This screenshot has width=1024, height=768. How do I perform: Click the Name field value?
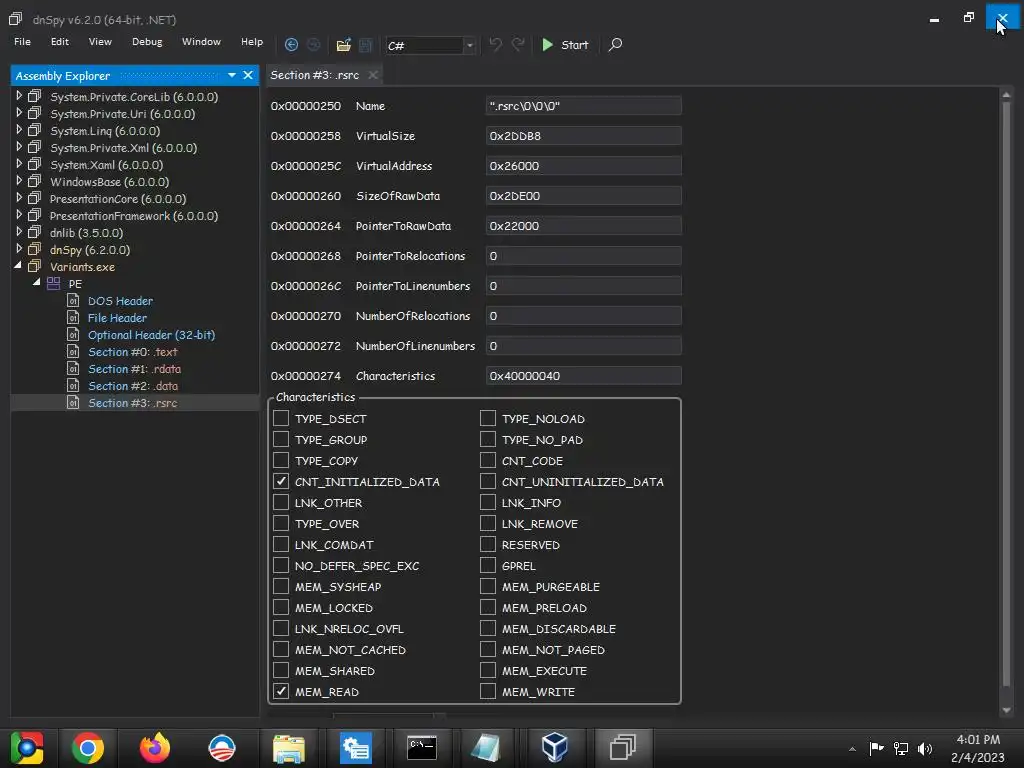pyautogui.click(x=583, y=106)
